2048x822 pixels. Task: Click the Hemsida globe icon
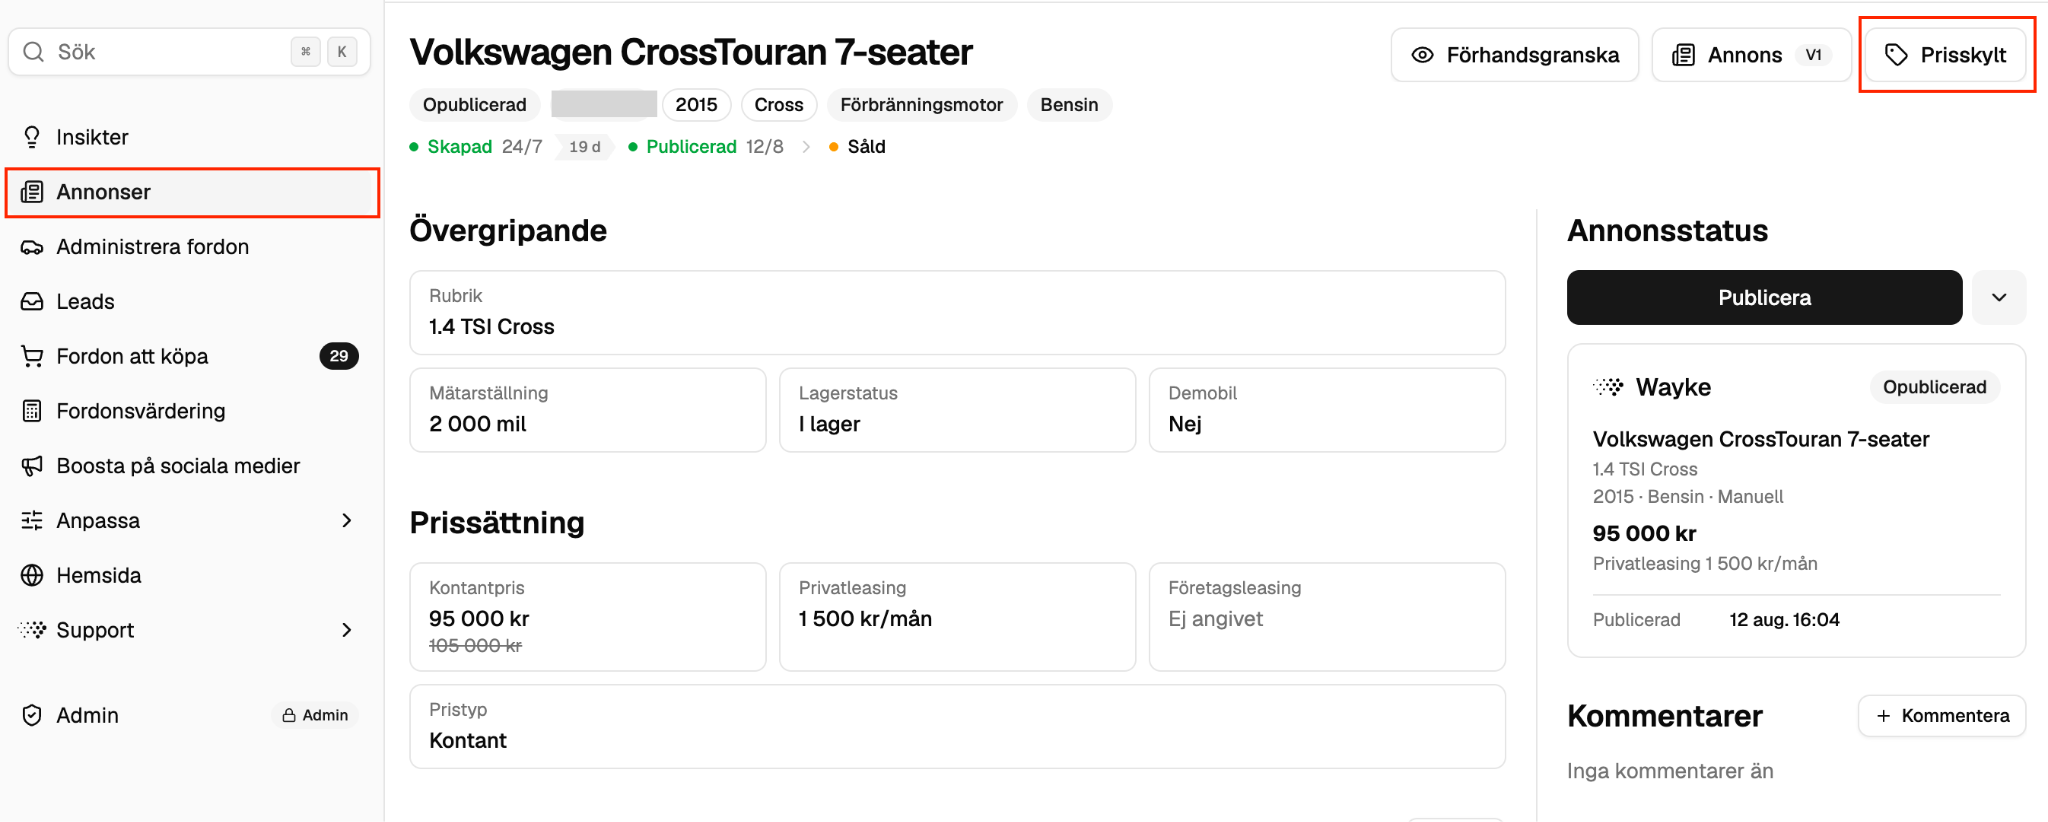point(32,575)
